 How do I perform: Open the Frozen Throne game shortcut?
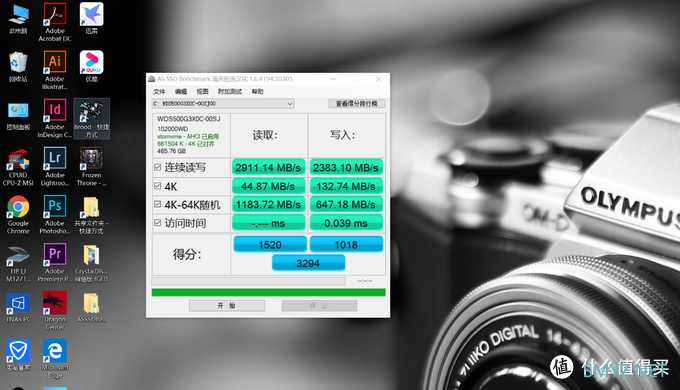point(91,167)
